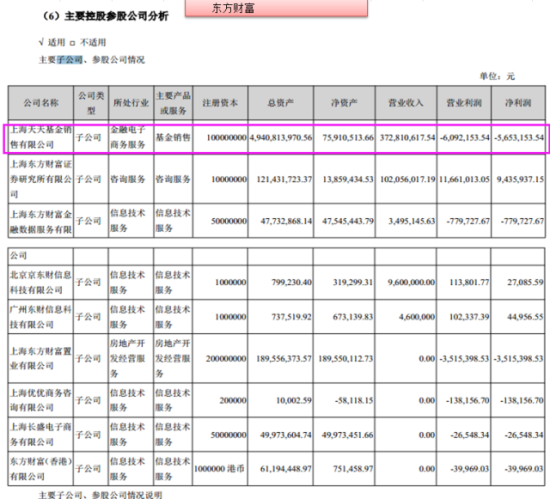The width and height of the screenshot is (550, 499).
Task: Click the 营业利润 column header
Action: pyautogui.click(x=464, y=103)
